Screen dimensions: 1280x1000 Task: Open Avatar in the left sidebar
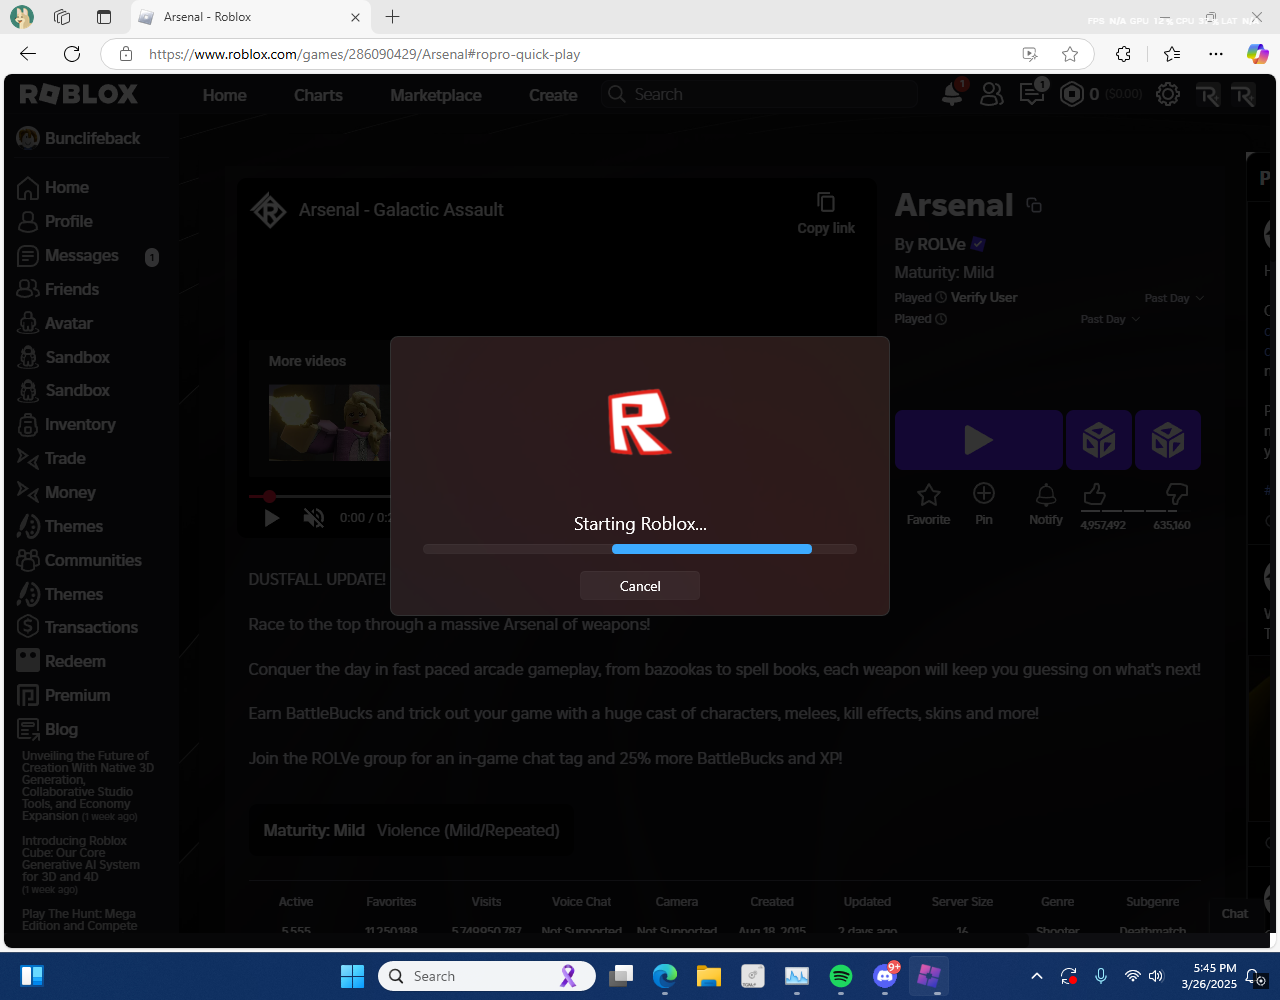56,323
